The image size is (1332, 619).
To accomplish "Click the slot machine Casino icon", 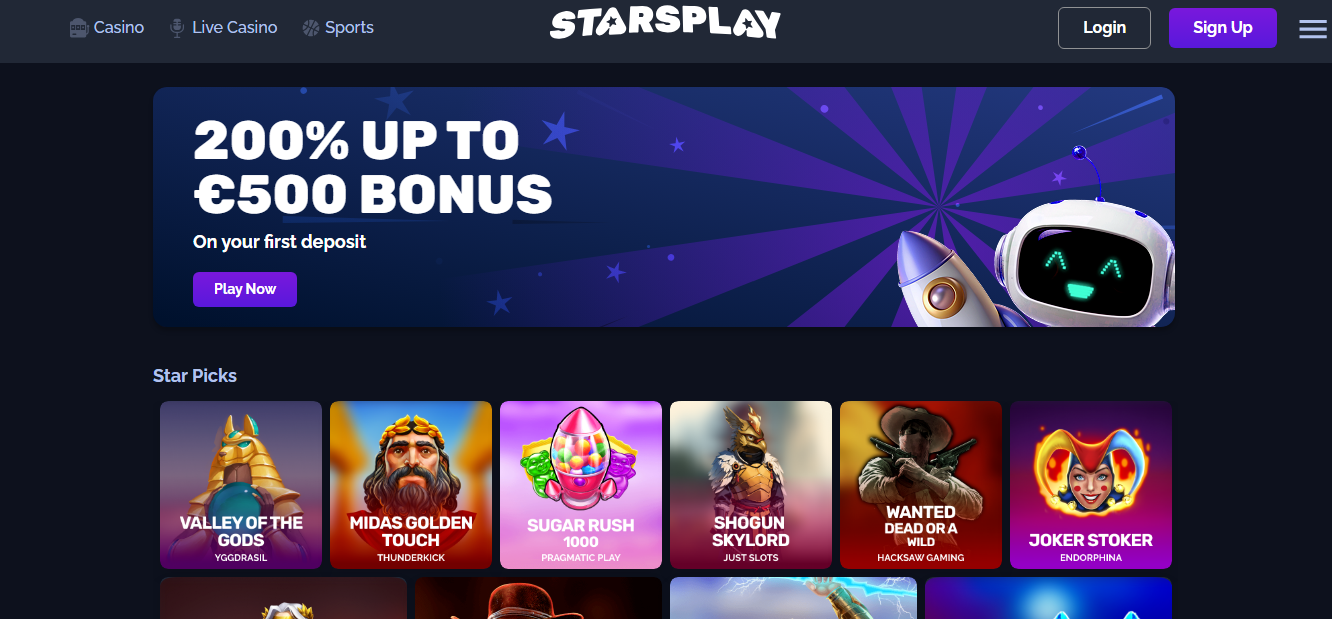I will (79, 28).
